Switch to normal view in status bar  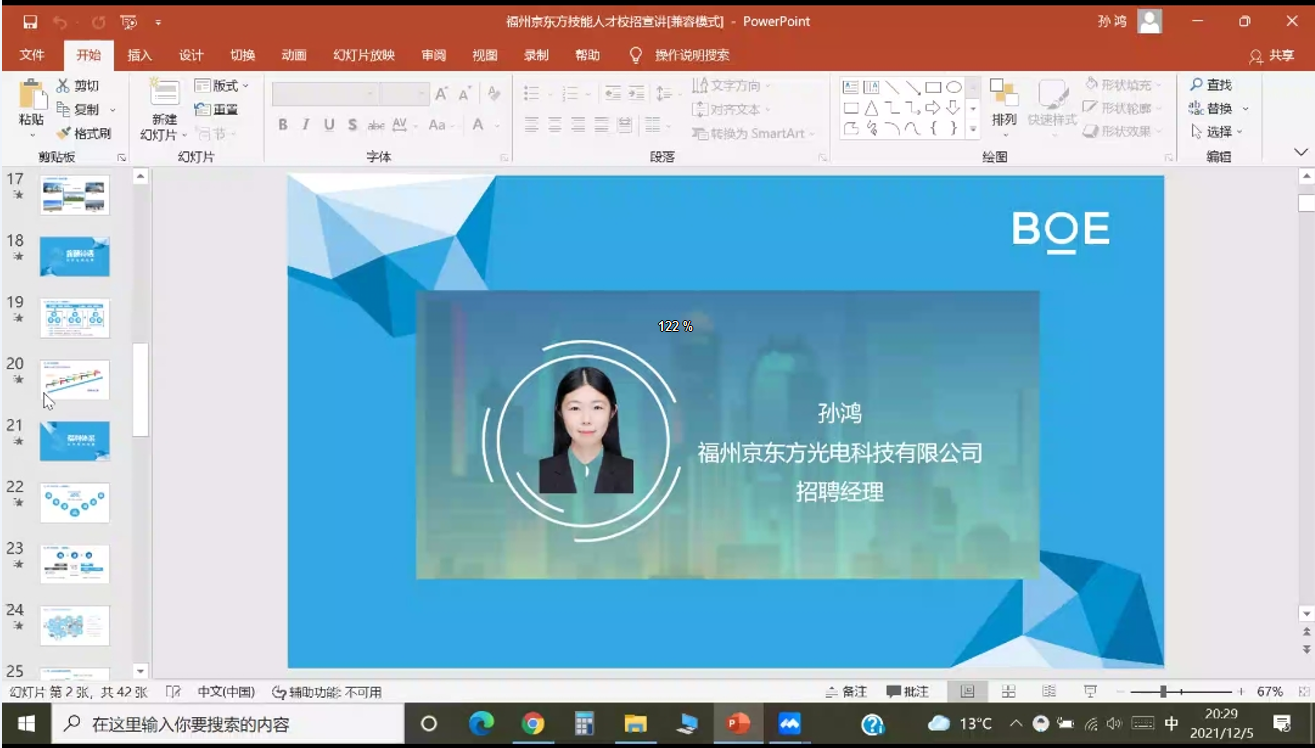(967, 692)
